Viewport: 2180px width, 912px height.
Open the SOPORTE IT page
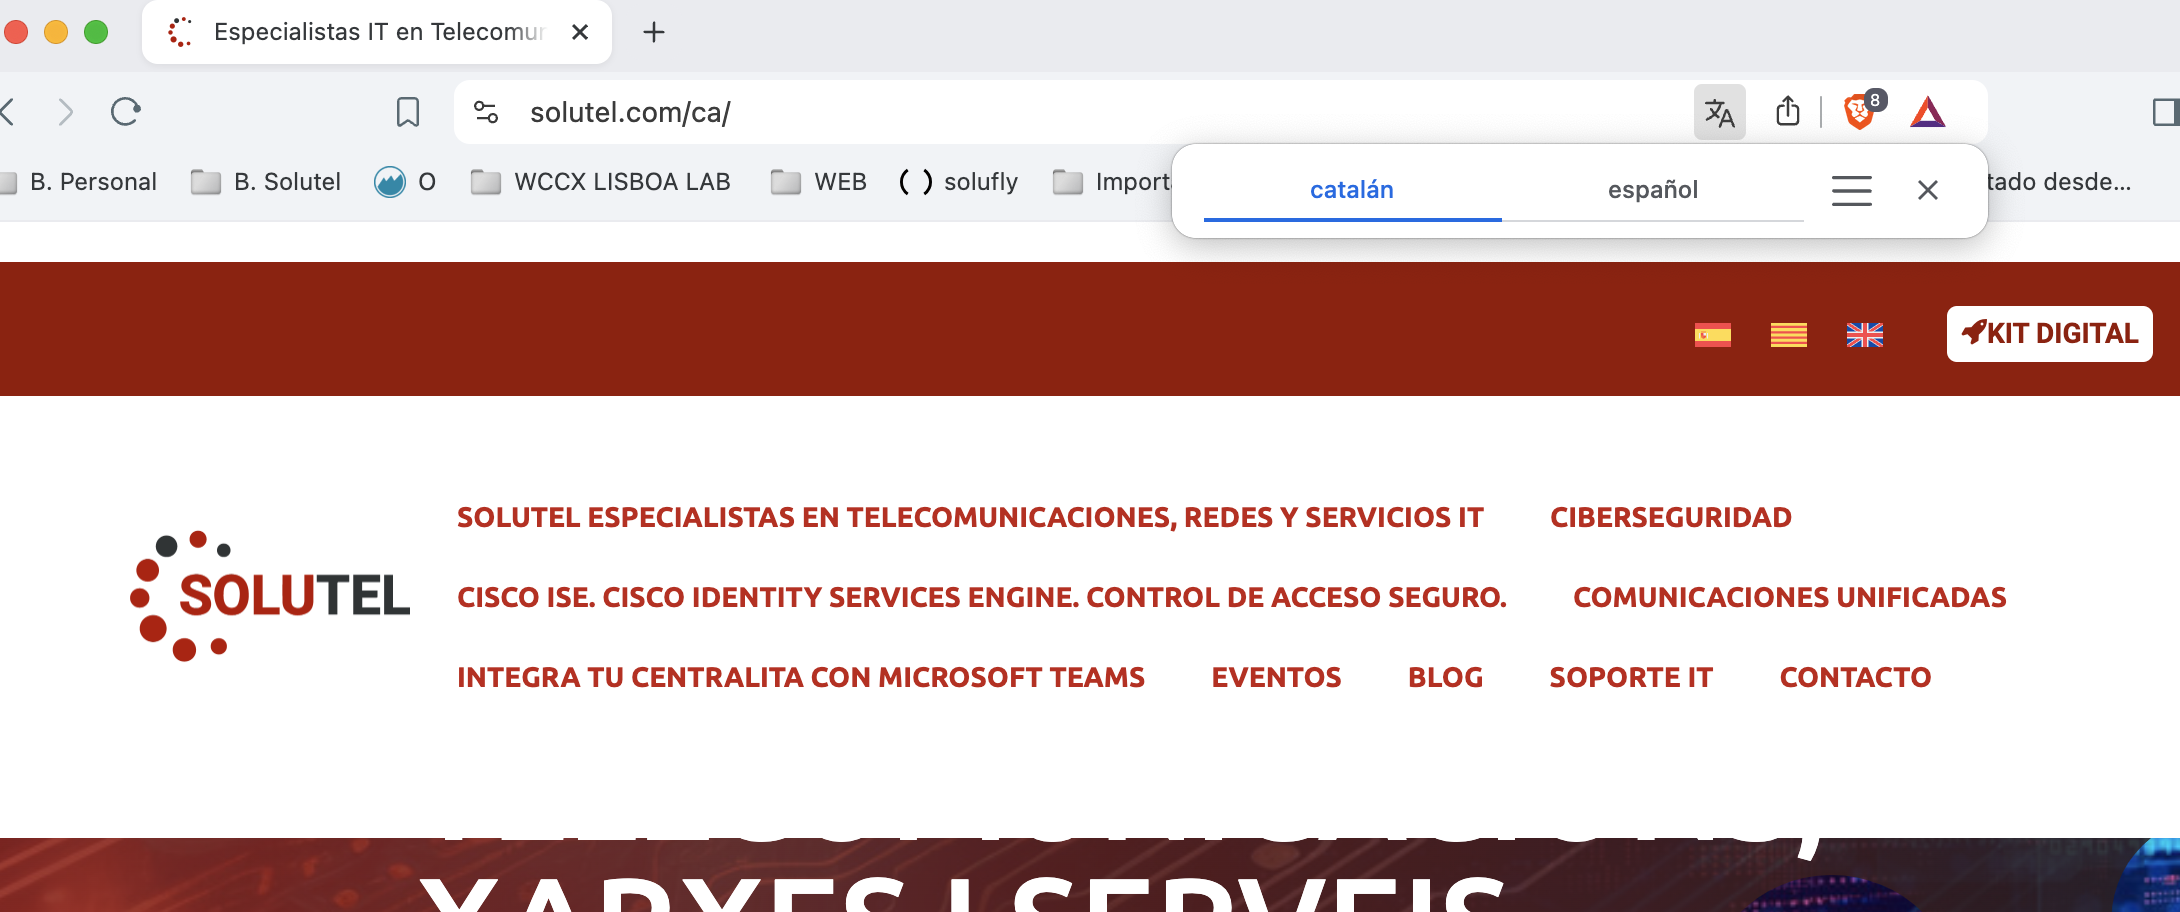1631,677
